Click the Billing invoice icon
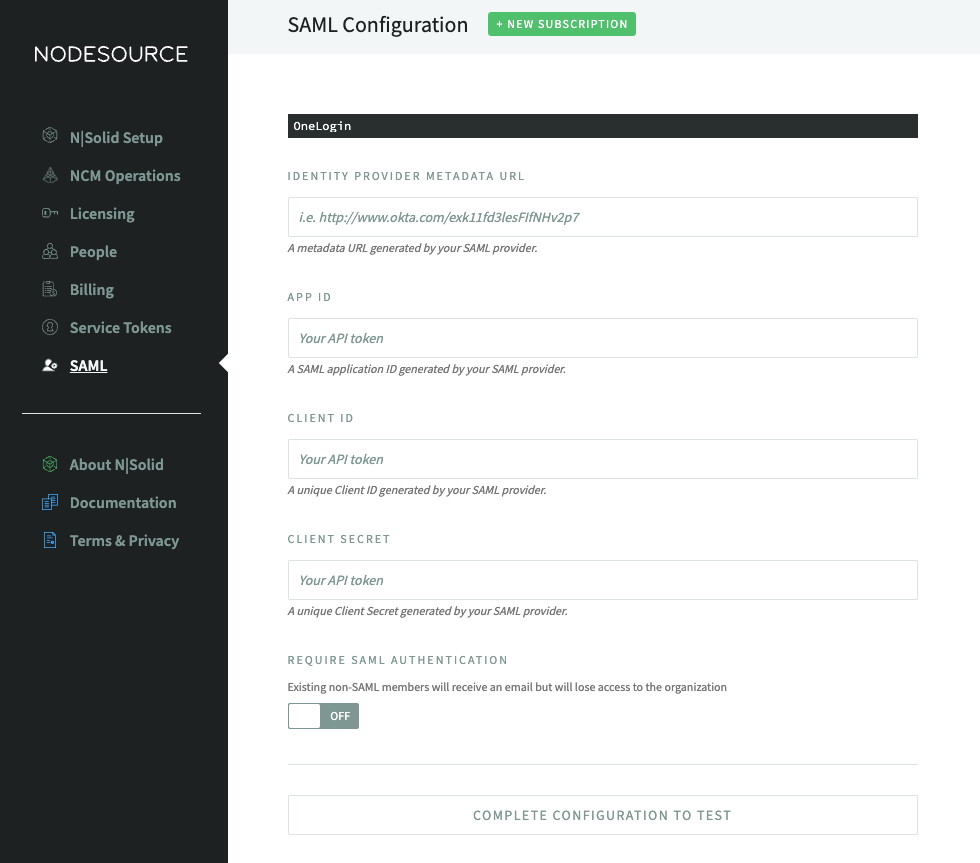Image resolution: width=980 pixels, height=863 pixels. 50,289
